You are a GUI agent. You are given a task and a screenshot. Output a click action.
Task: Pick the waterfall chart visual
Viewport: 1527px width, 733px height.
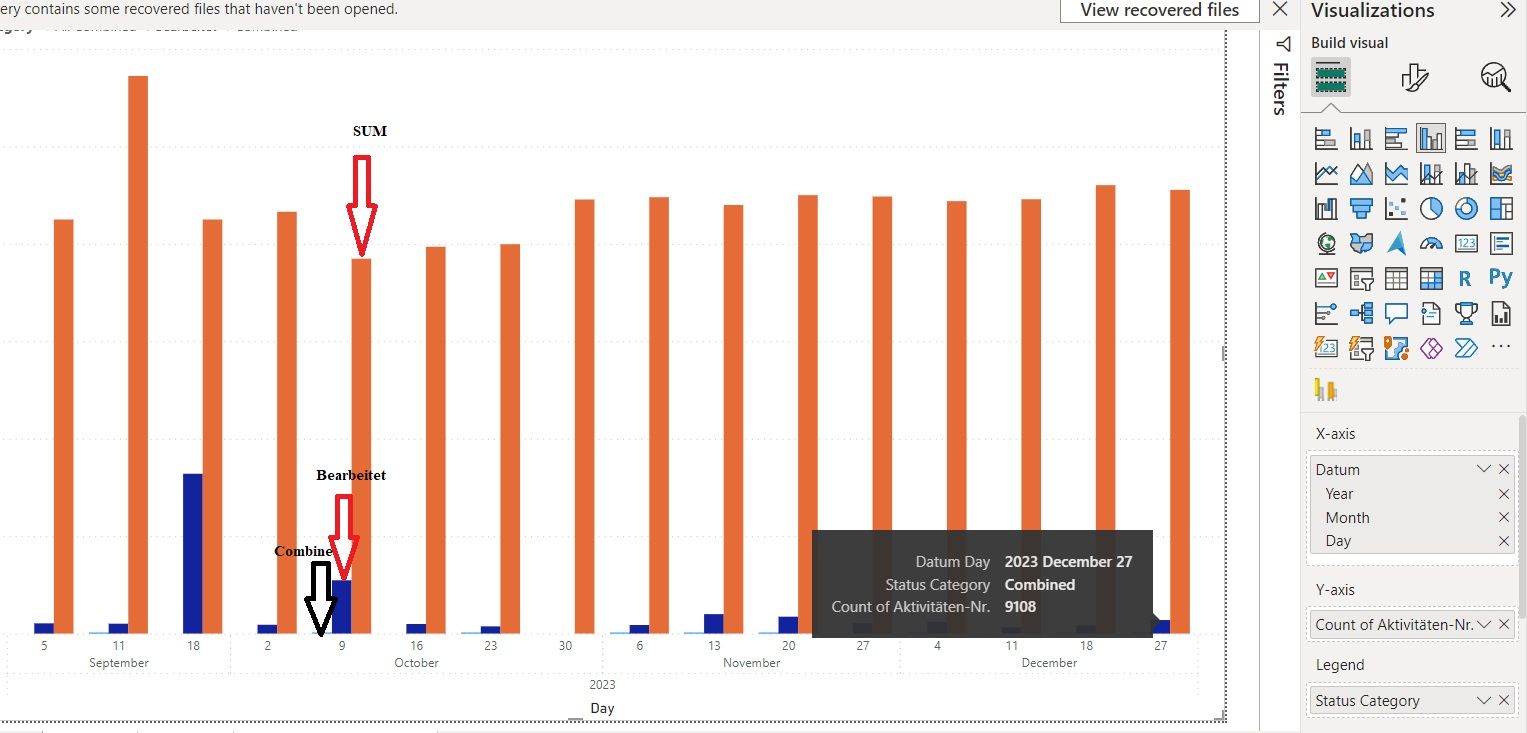click(x=1326, y=208)
